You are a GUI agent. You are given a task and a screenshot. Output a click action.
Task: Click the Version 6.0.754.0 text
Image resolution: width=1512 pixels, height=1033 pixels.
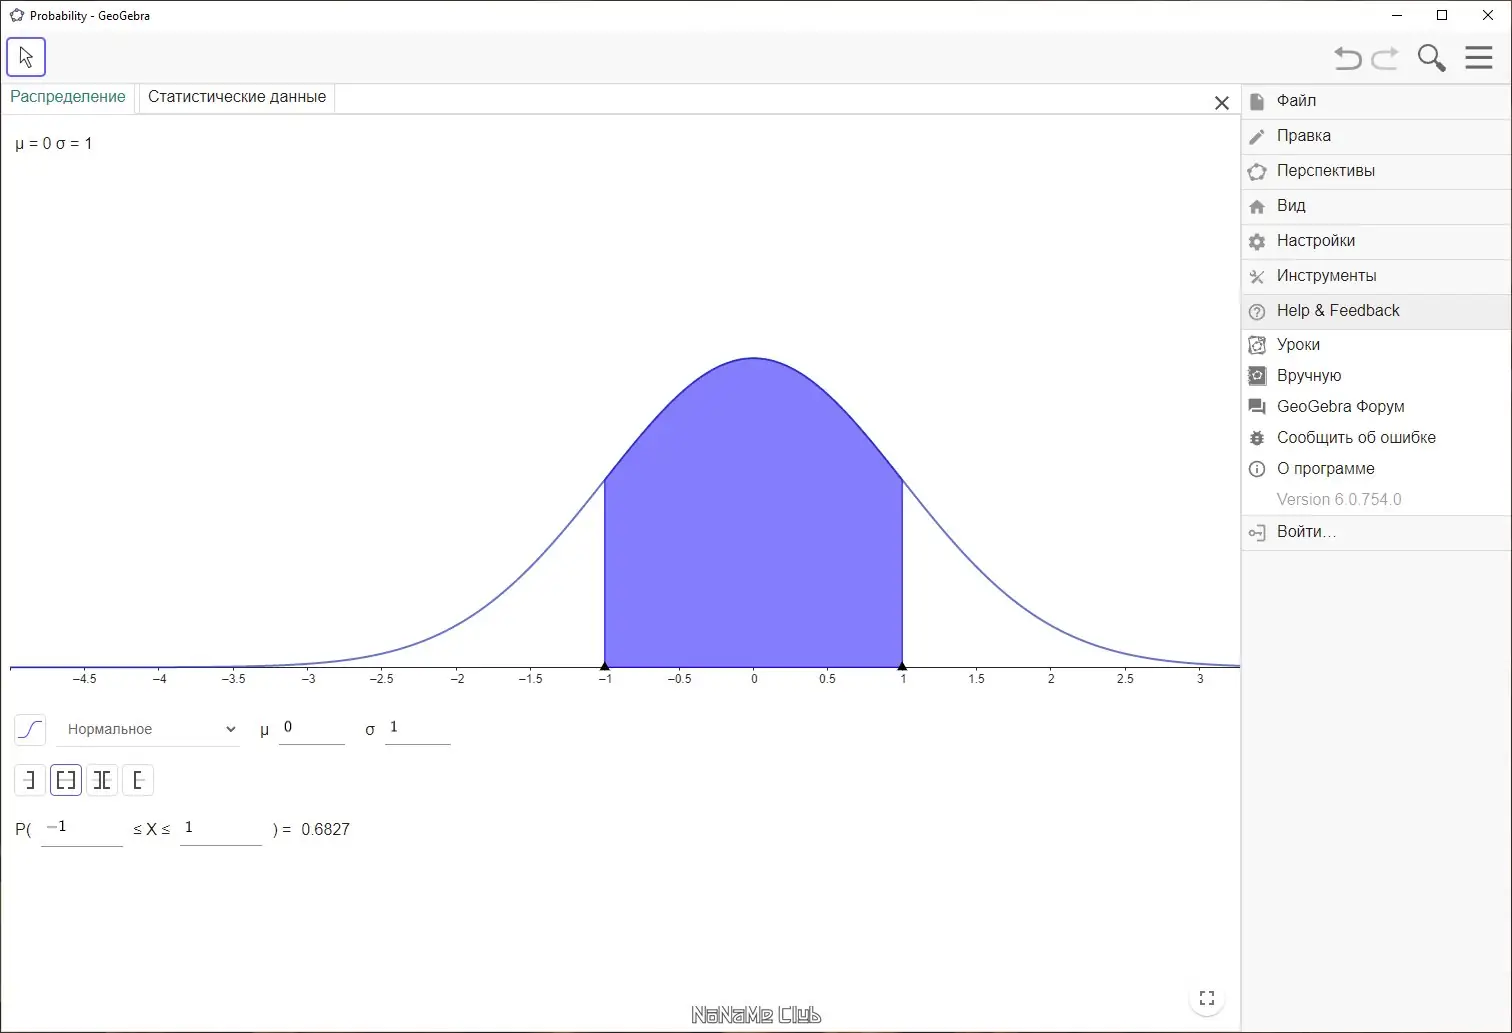[x=1339, y=500]
